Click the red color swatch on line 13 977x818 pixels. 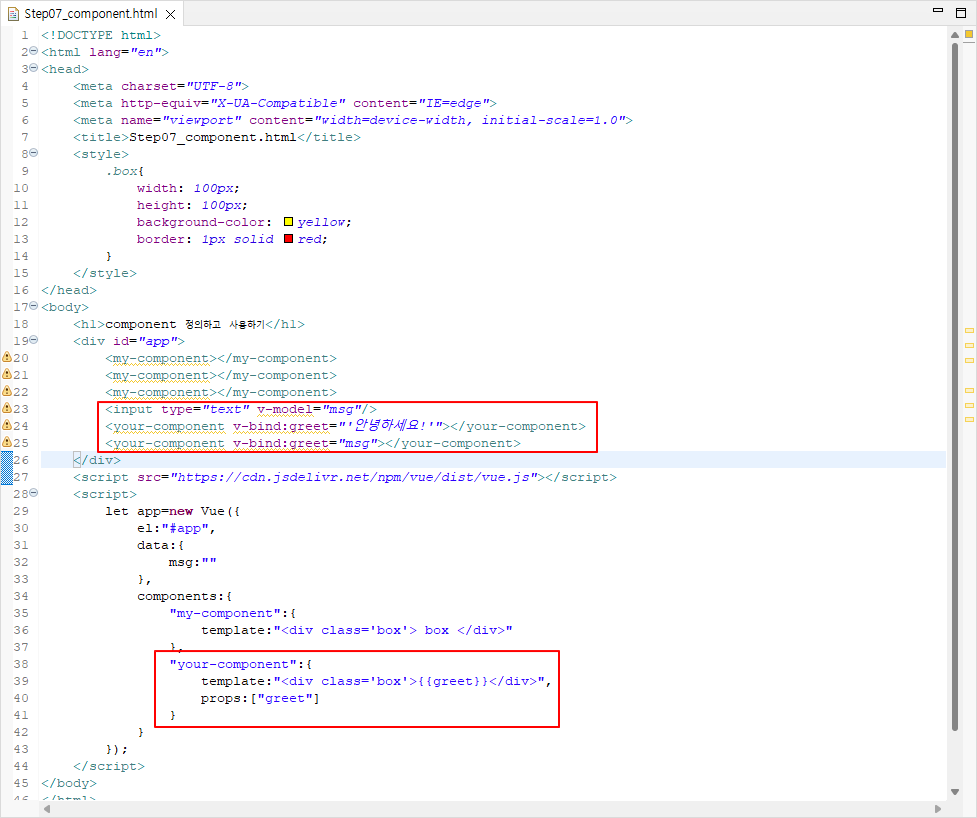point(288,238)
